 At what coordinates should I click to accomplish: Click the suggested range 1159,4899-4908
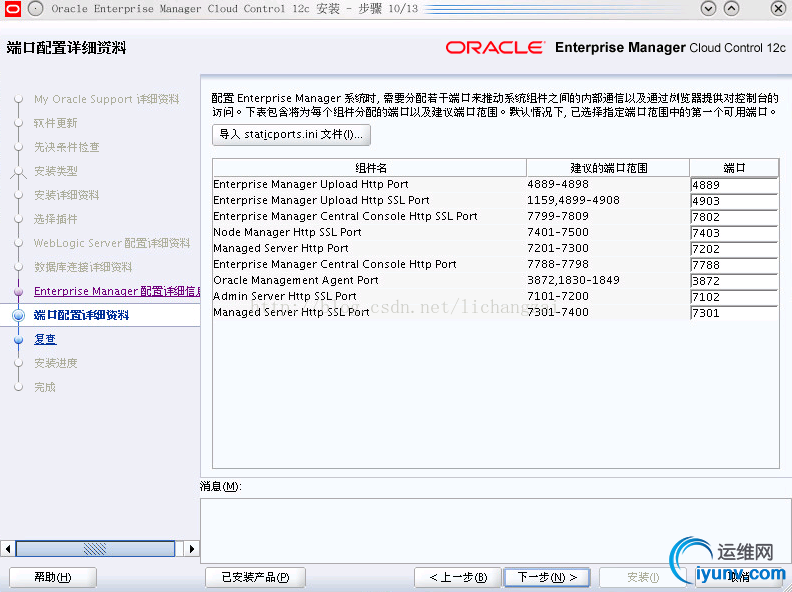pos(573,201)
